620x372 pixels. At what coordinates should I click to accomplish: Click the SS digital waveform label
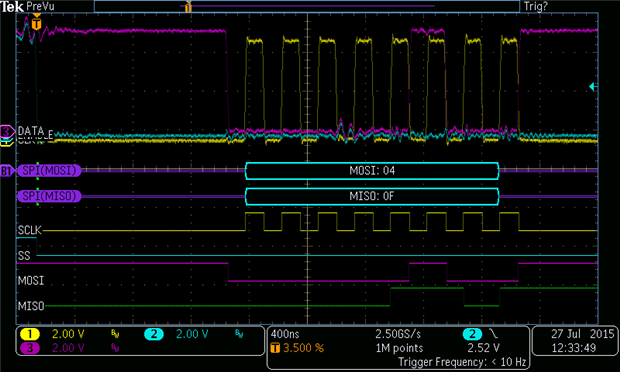point(24,256)
